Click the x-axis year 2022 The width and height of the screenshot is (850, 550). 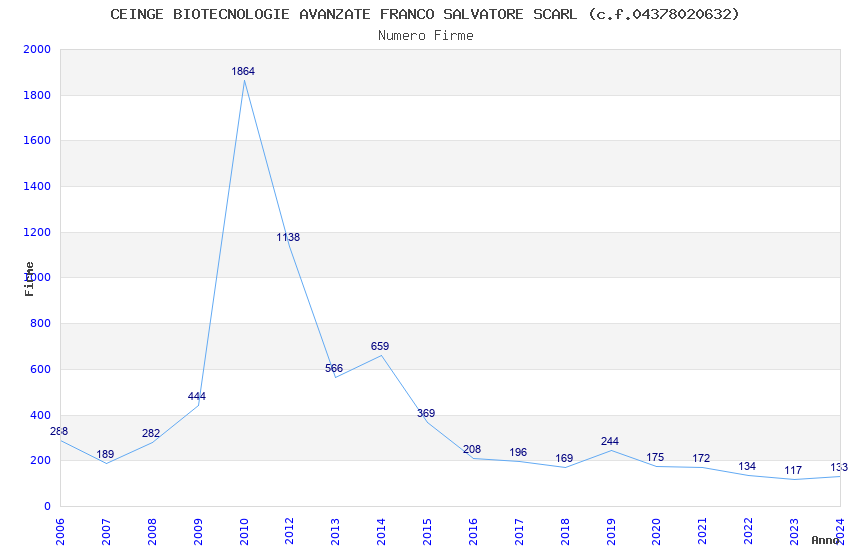pyautogui.click(x=748, y=531)
